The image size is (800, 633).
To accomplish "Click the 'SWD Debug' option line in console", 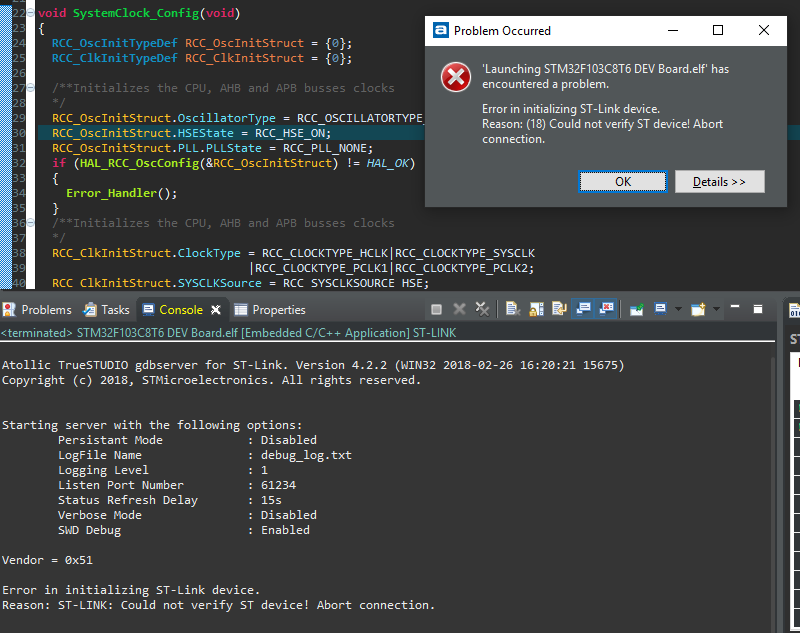I will click(x=184, y=530).
